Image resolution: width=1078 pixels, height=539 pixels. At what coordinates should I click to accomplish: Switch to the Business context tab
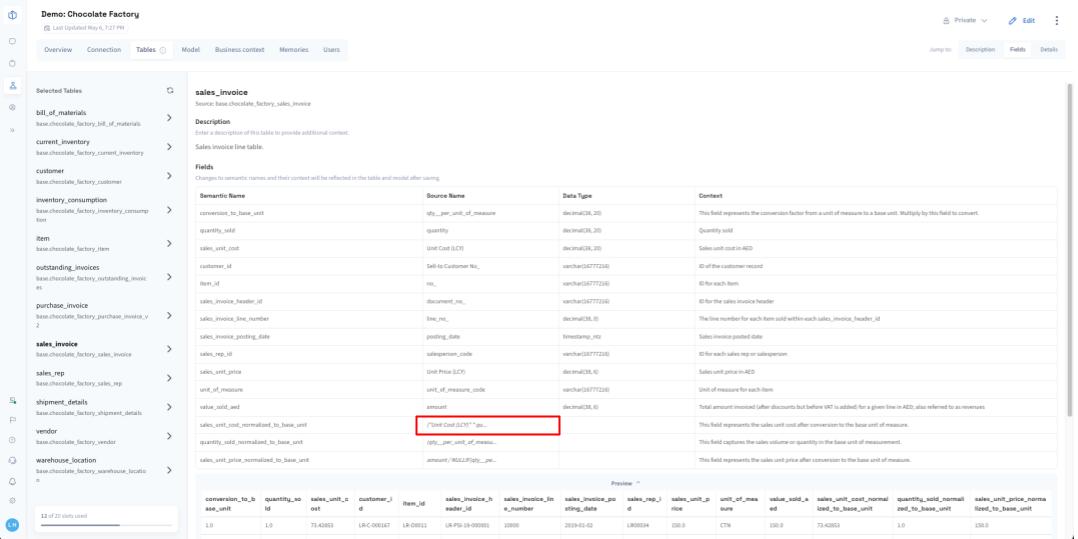point(239,50)
